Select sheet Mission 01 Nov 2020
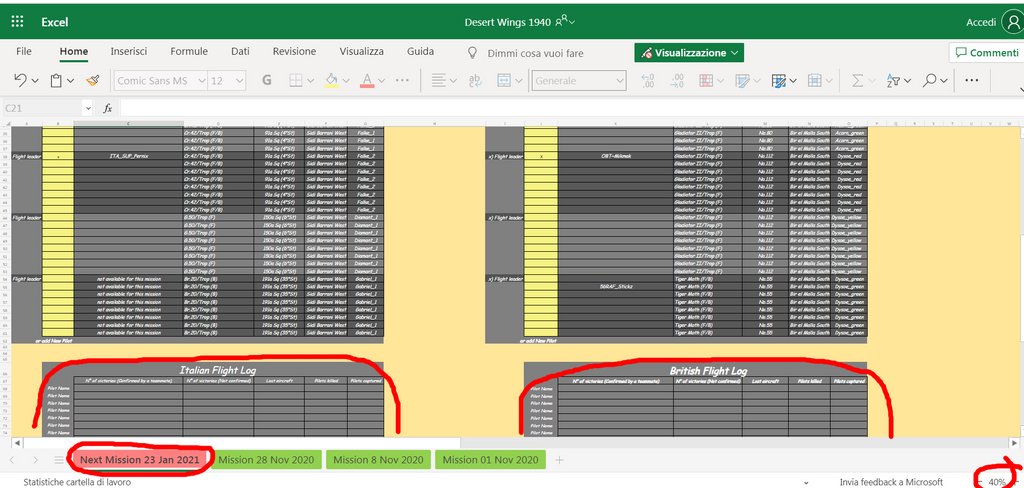This screenshot has width=1024, height=488. pyautogui.click(x=490, y=460)
